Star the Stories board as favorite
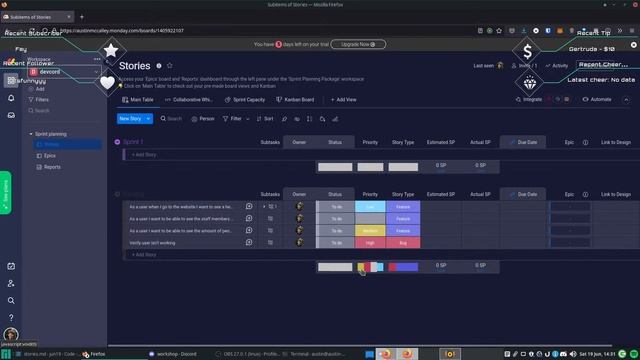640x360 pixels. coord(170,65)
